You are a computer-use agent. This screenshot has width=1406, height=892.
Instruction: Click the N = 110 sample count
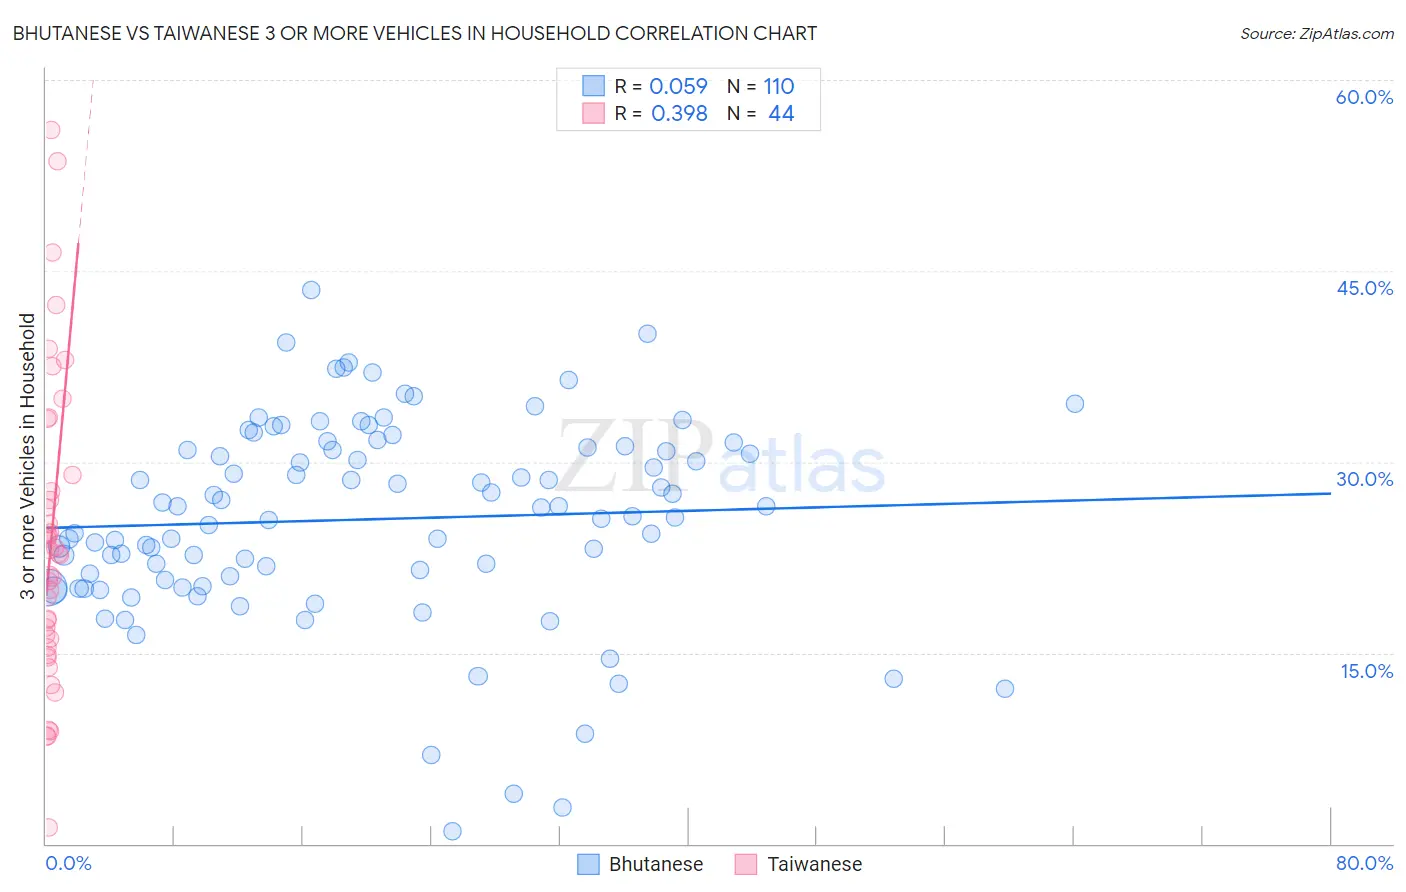point(761,86)
